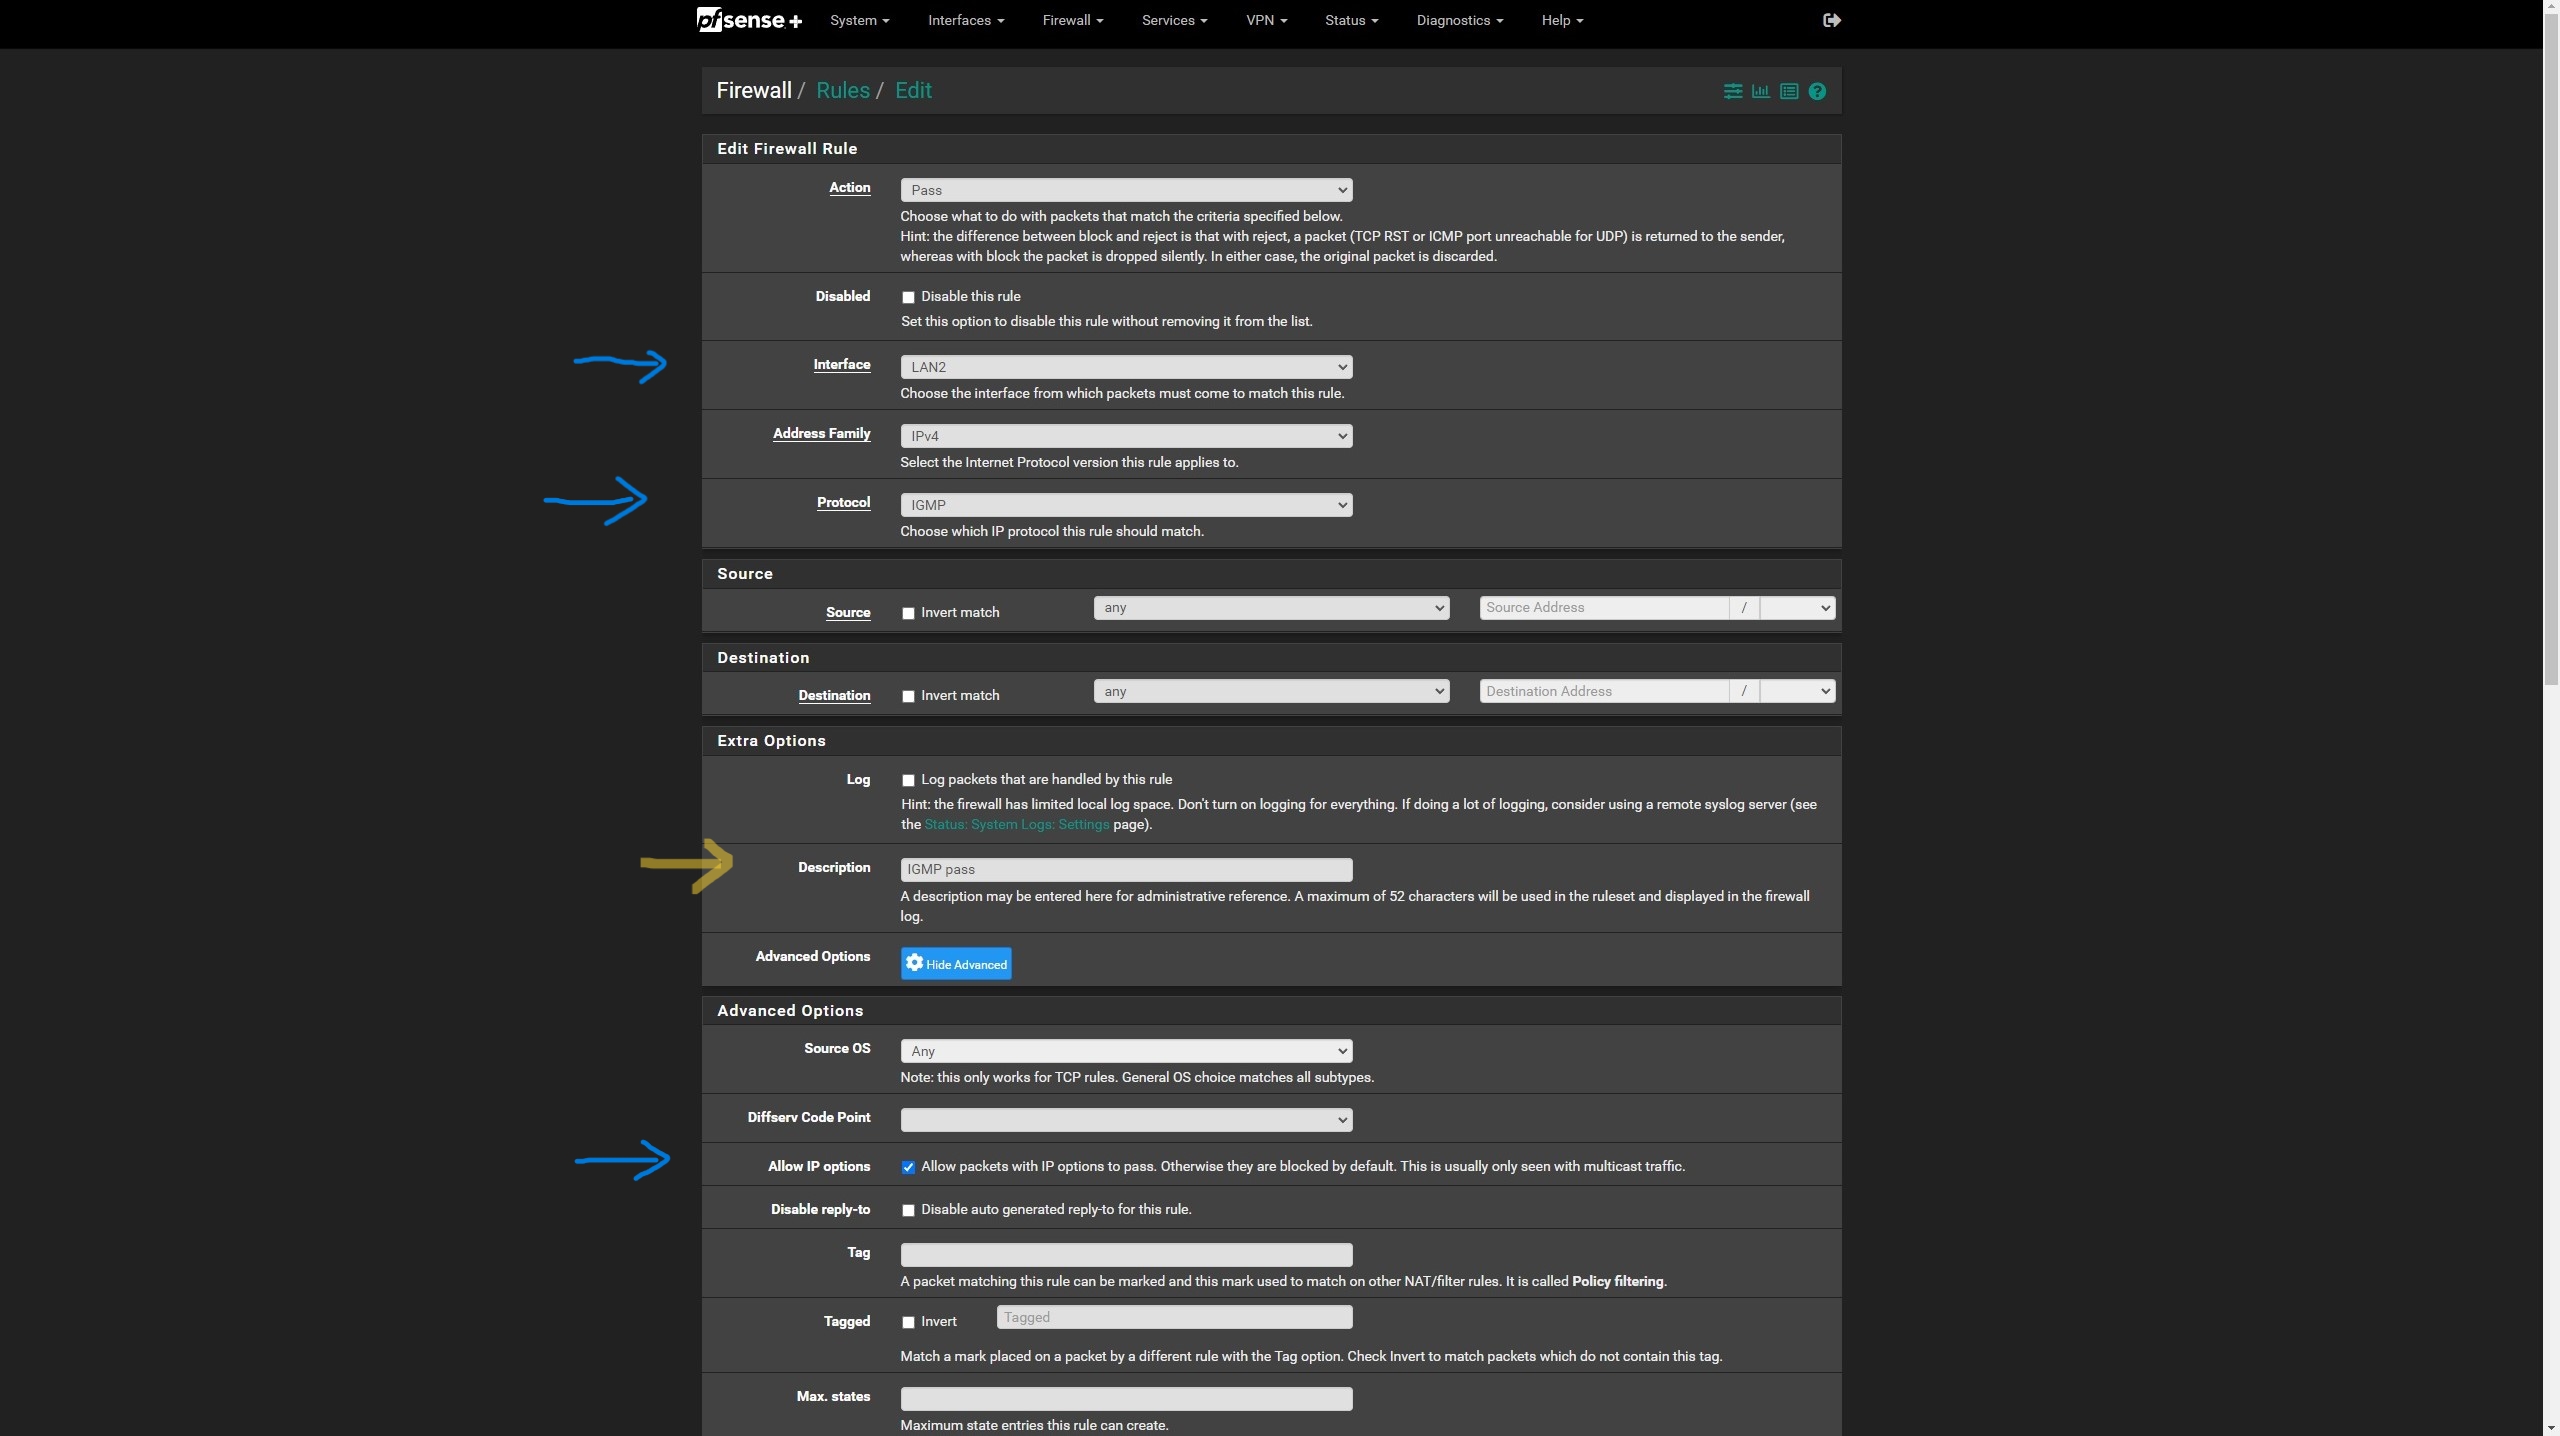Image resolution: width=2560 pixels, height=1436 pixels.
Task: Open the sliders settings shortcut icon
Action: tap(1732, 91)
